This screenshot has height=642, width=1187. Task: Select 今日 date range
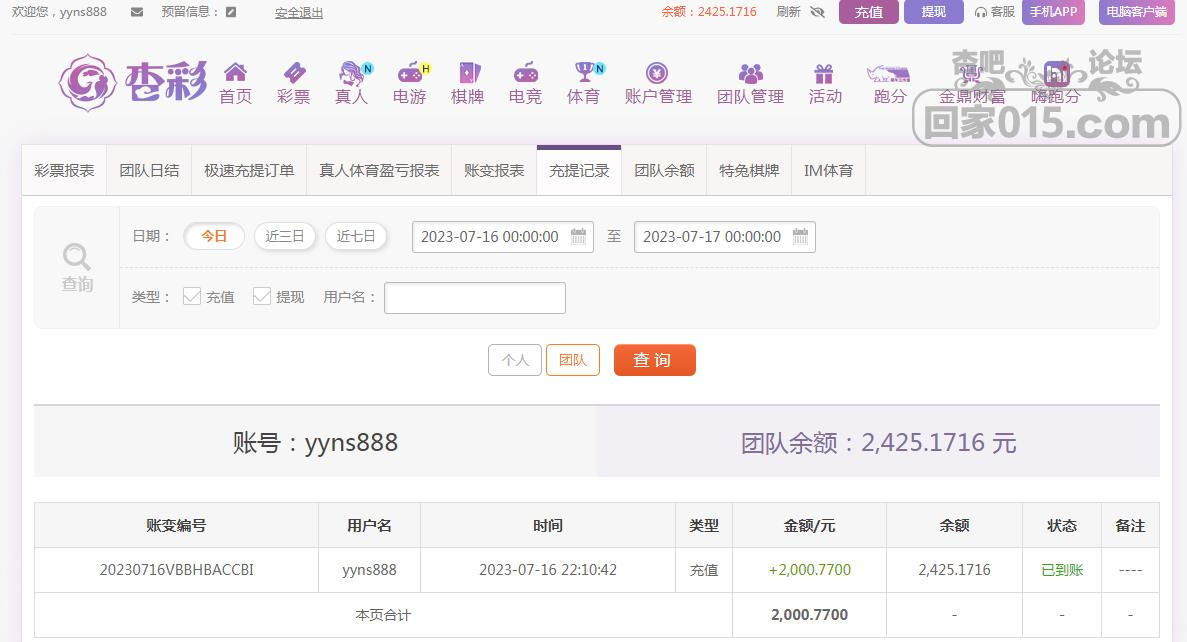pyautogui.click(x=213, y=236)
